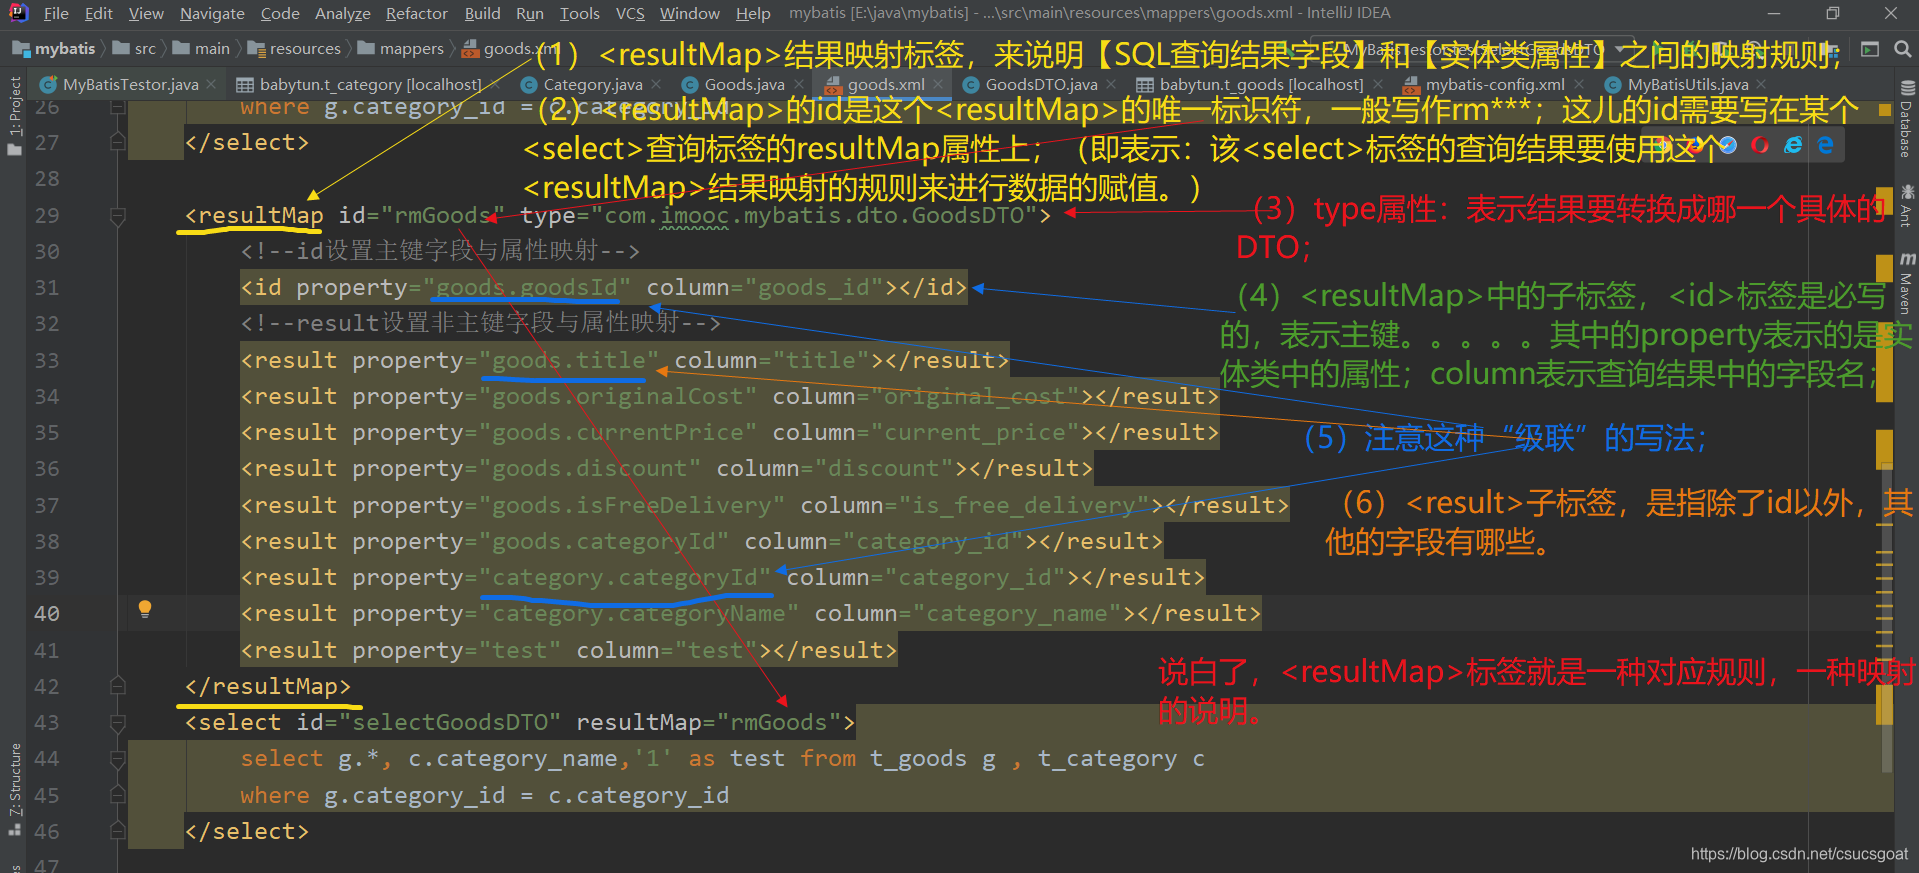Viewport: 1919px width, 873px height.
Task: Open the VCS menu
Action: pos(630,13)
